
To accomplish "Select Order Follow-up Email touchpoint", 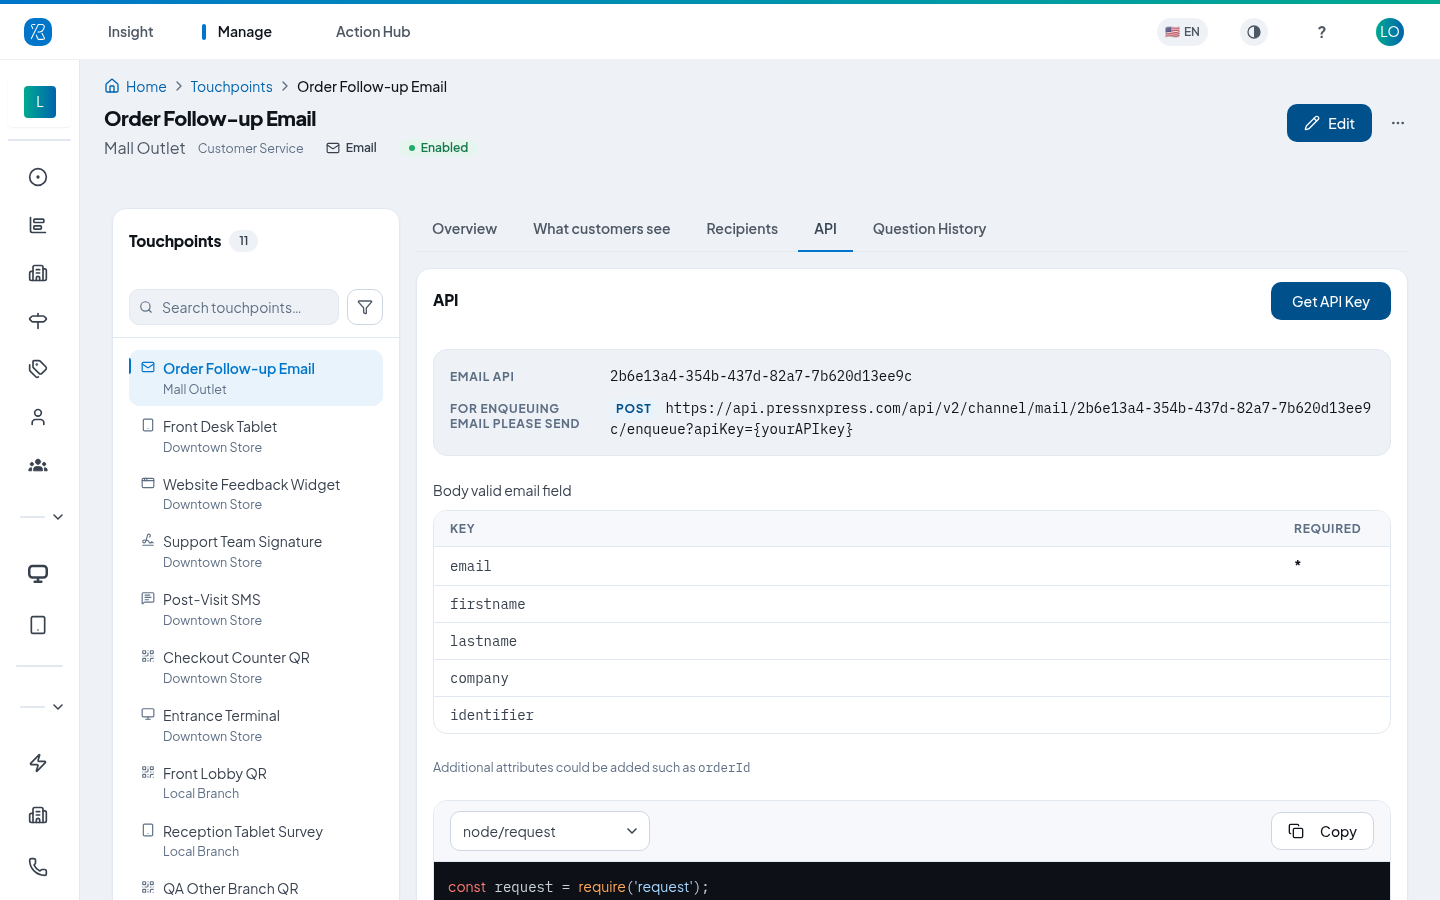I will (x=256, y=378).
